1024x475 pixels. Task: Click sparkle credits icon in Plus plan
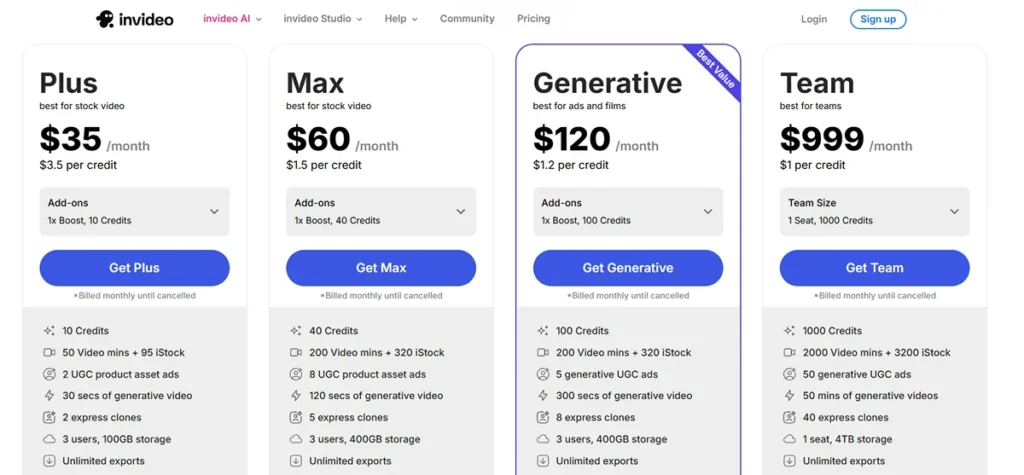(x=49, y=331)
